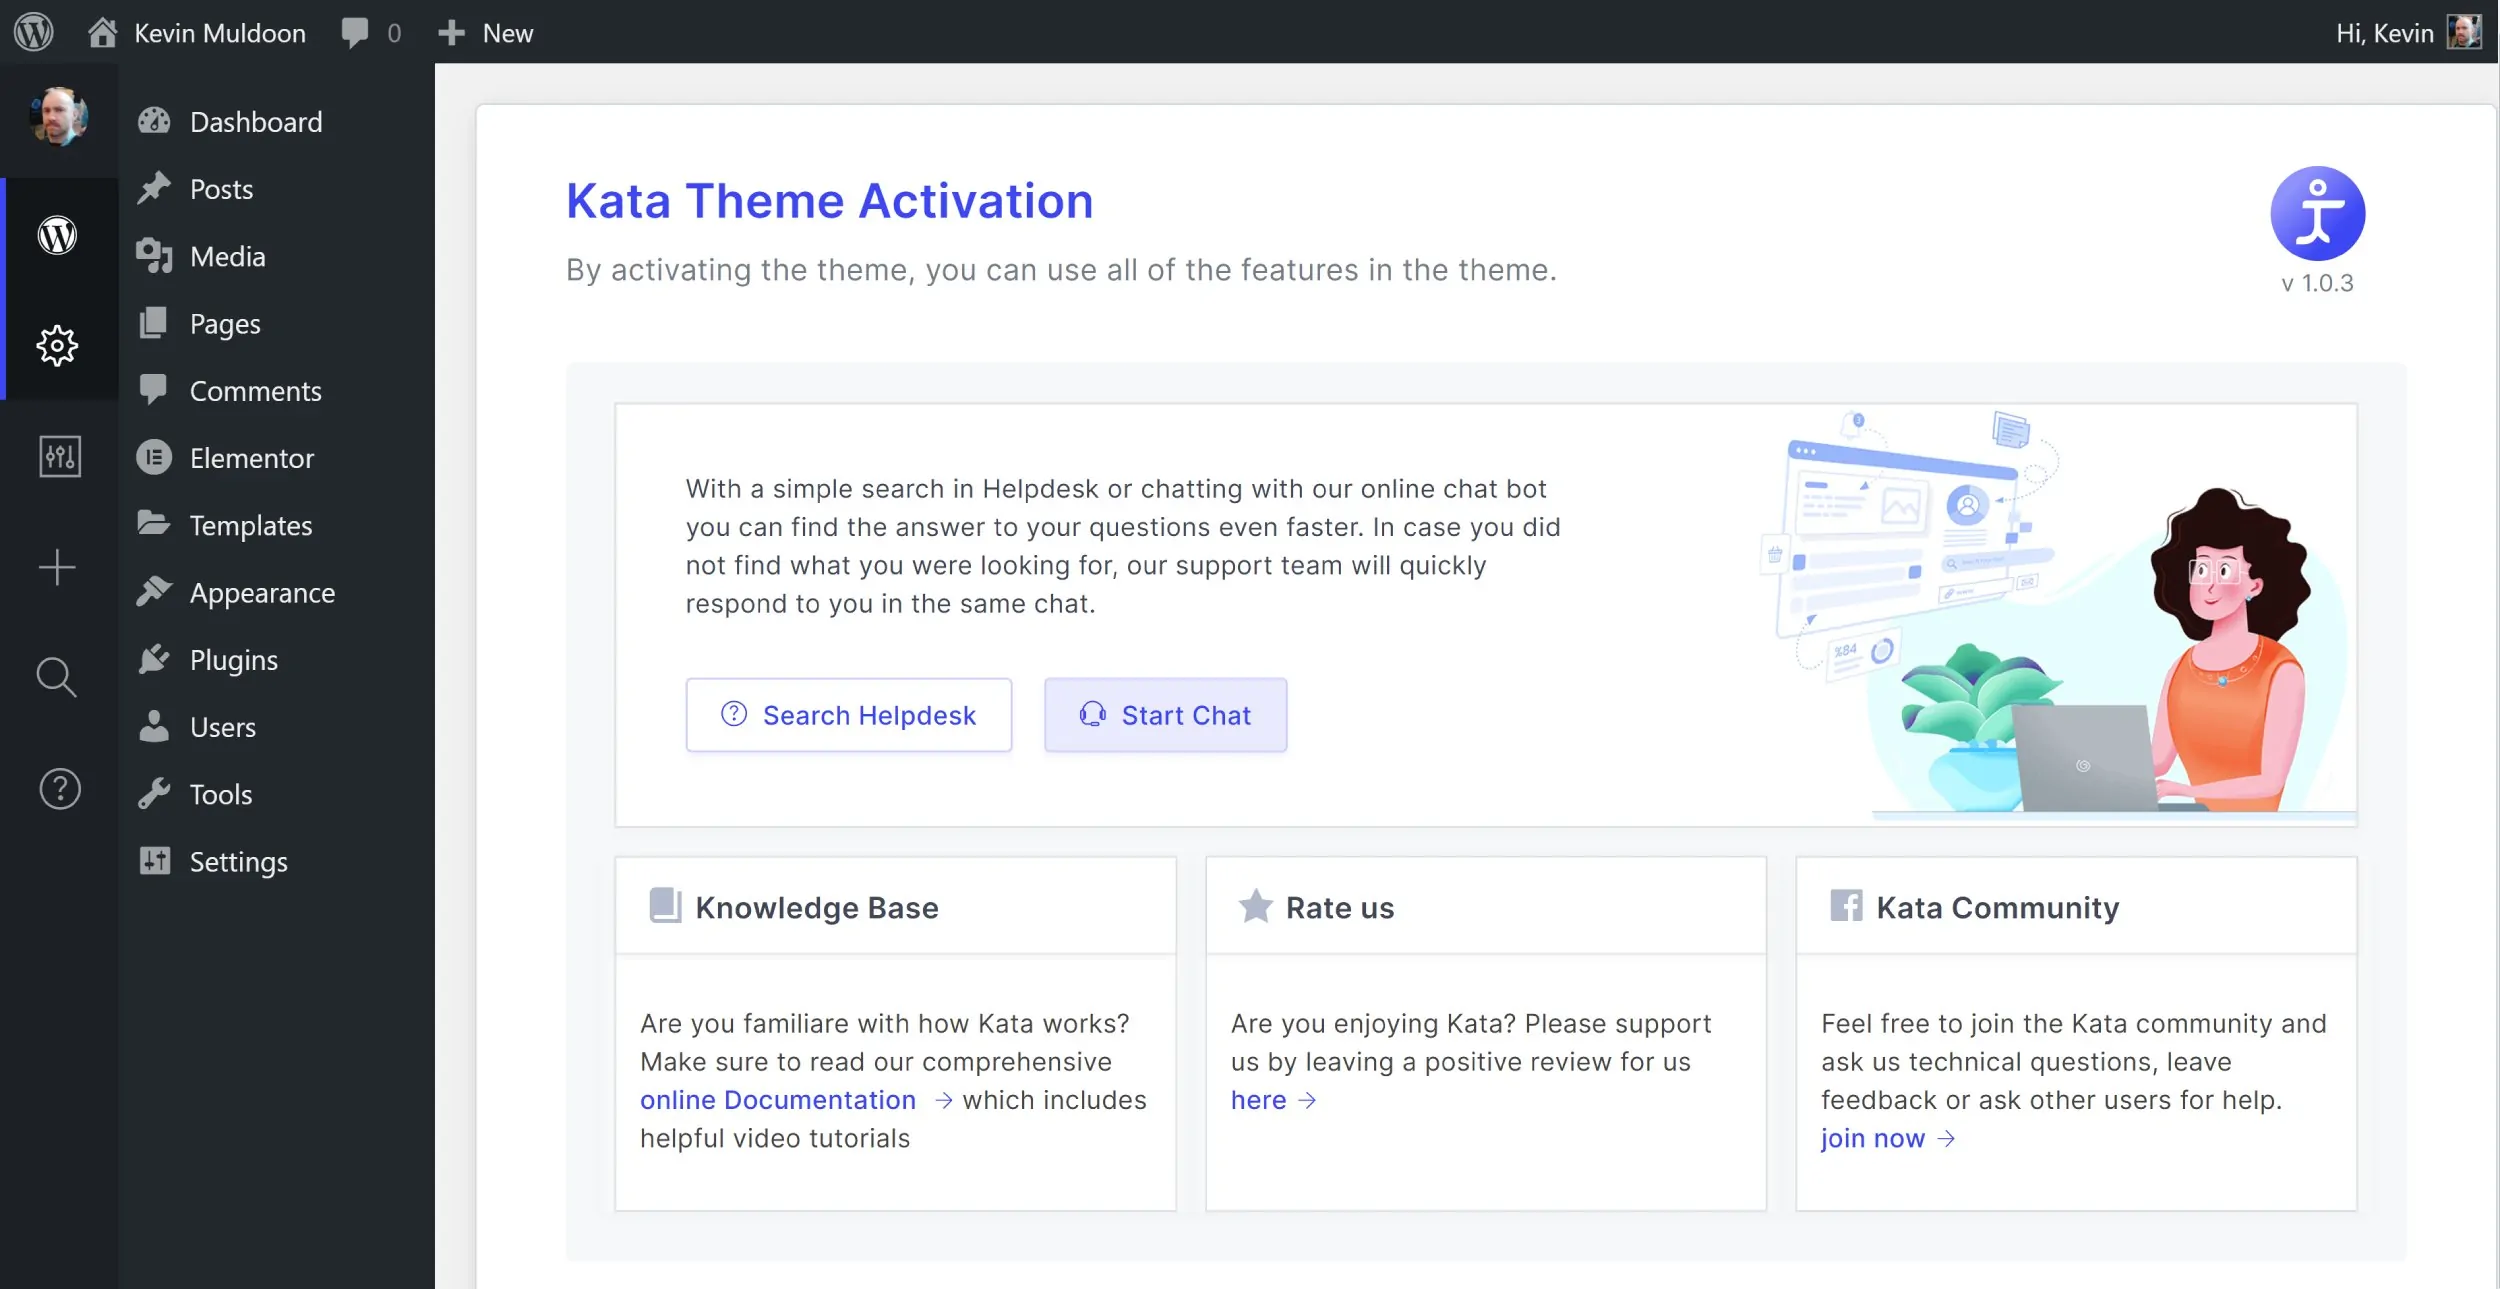Image resolution: width=2500 pixels, height=1289 pixels.
Task: Open the Elementor menu item
Action: 251,458
